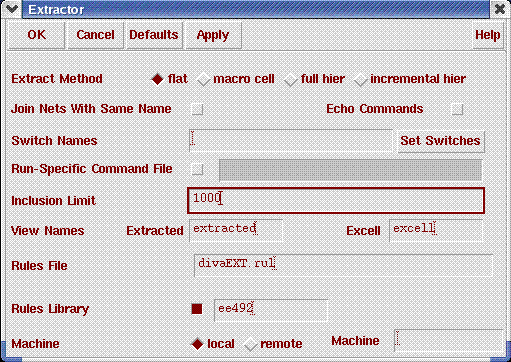
Task: Edit the Rules Library name field
Action: (x=271, y=310)
